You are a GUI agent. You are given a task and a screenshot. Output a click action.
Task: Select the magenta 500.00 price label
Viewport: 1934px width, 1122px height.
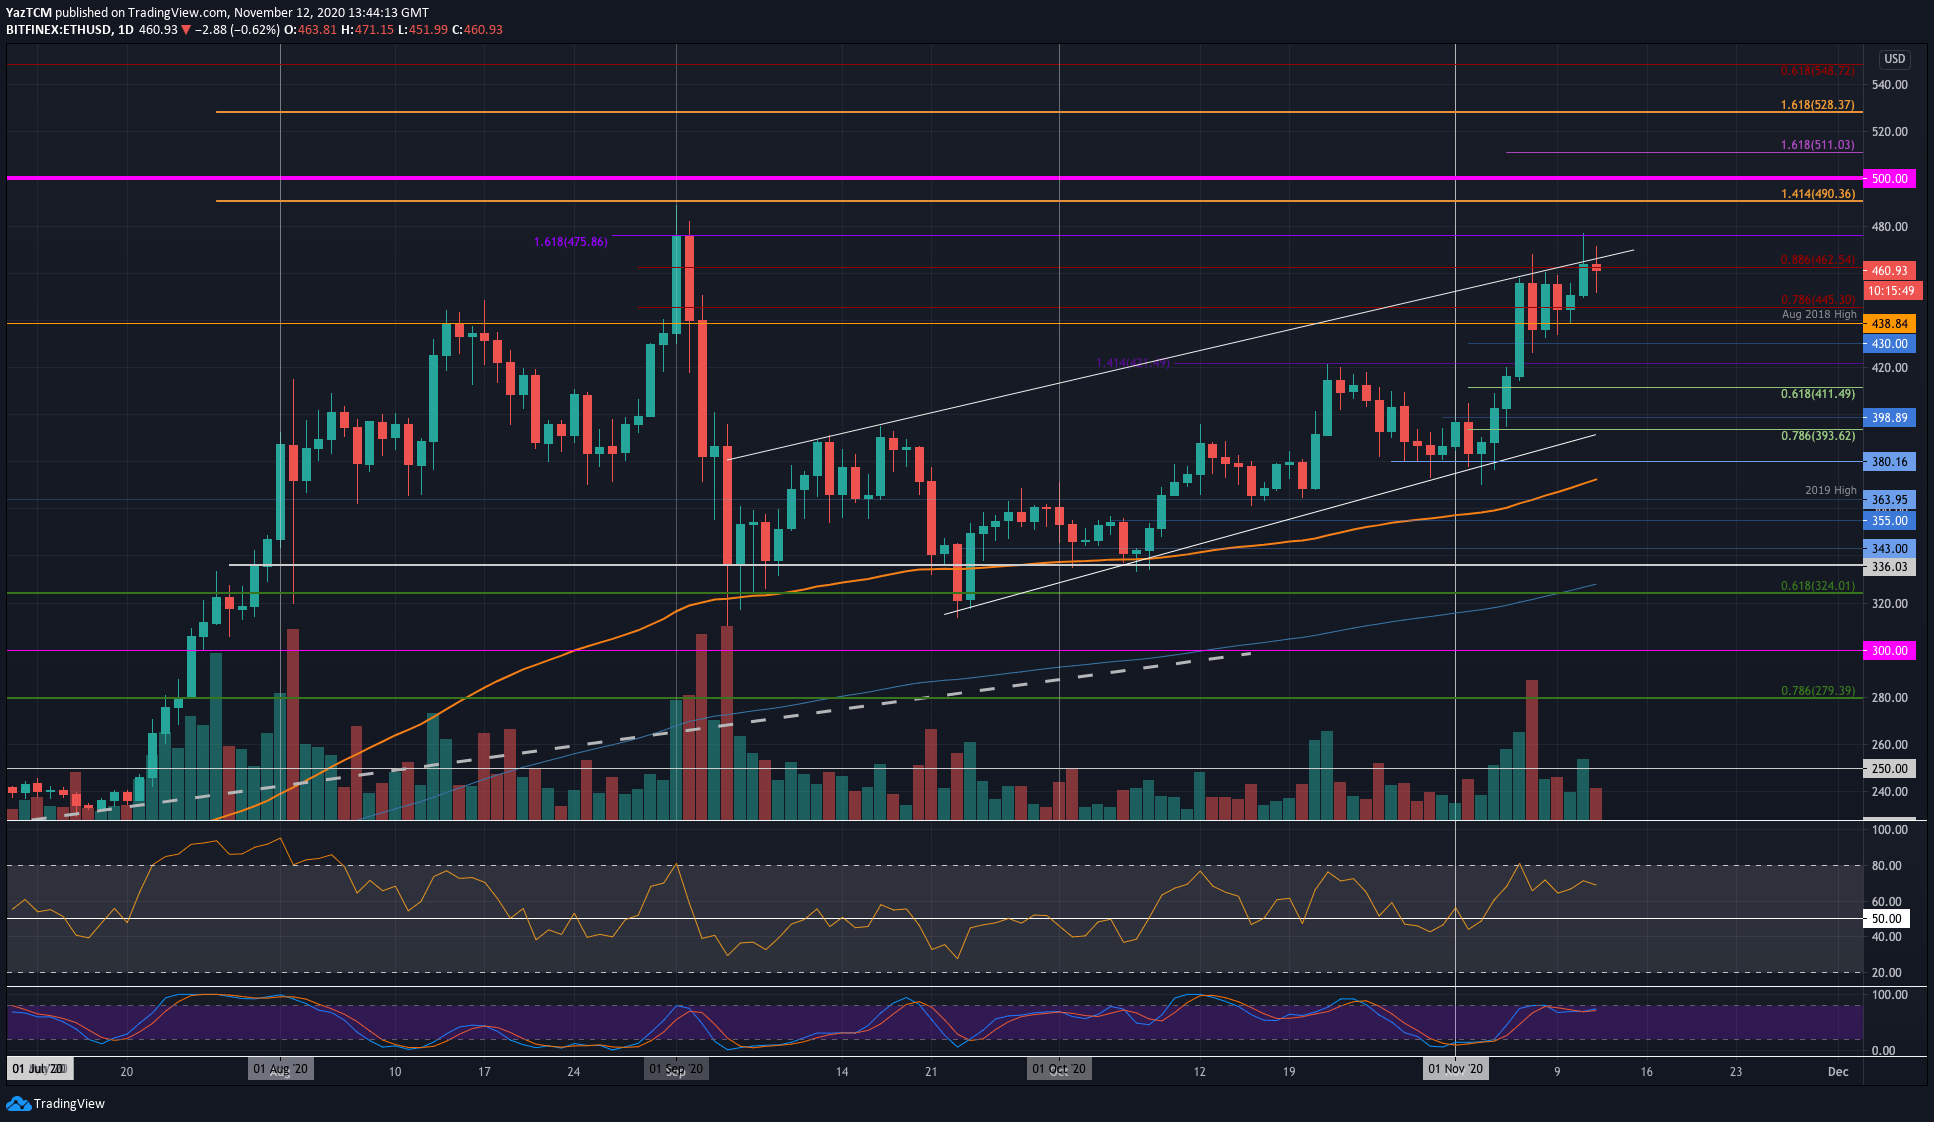tap(1889, 179)
